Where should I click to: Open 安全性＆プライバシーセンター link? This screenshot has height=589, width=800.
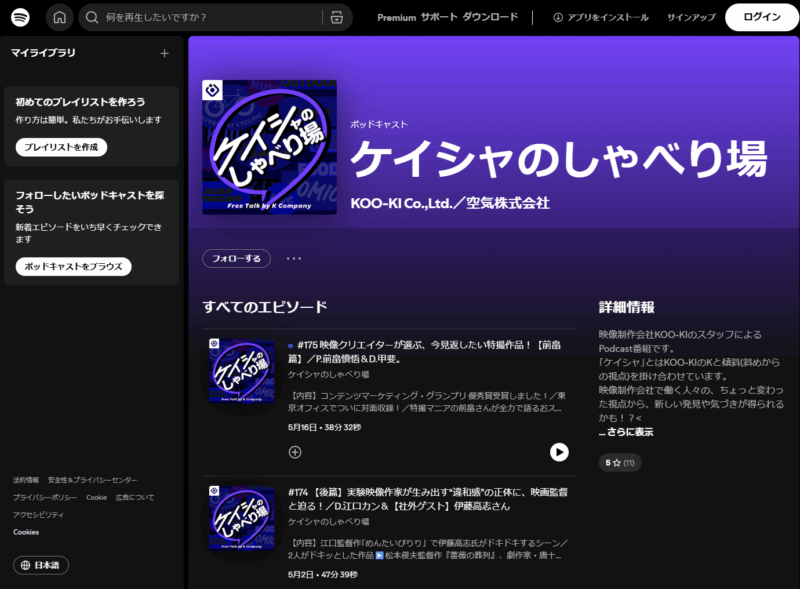click(92, 480)
